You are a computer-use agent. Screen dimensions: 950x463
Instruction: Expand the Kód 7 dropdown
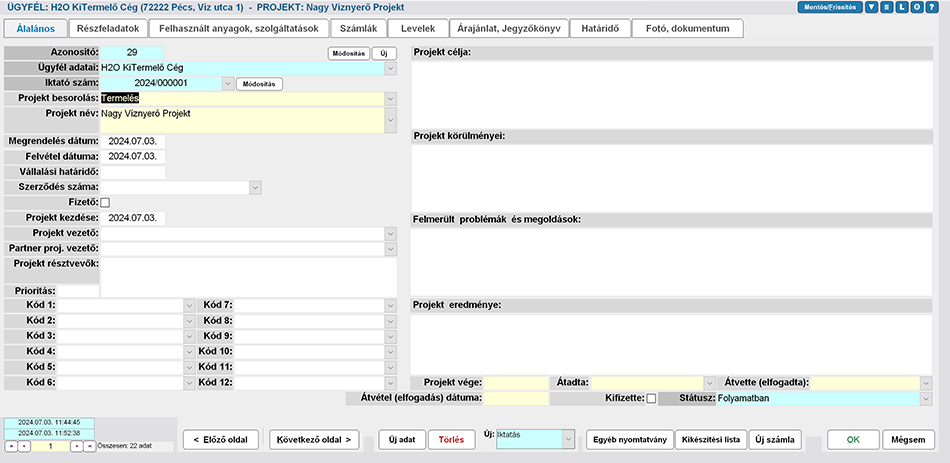click(391, 305)
